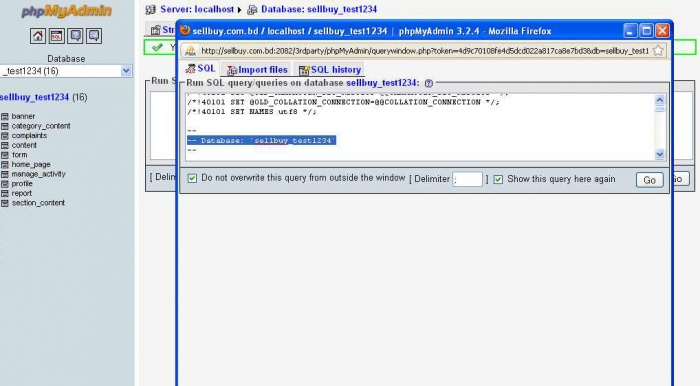Click scroll-down arrow of SQL textarea
The image size is (700, 386).
(x=659, y=154)
